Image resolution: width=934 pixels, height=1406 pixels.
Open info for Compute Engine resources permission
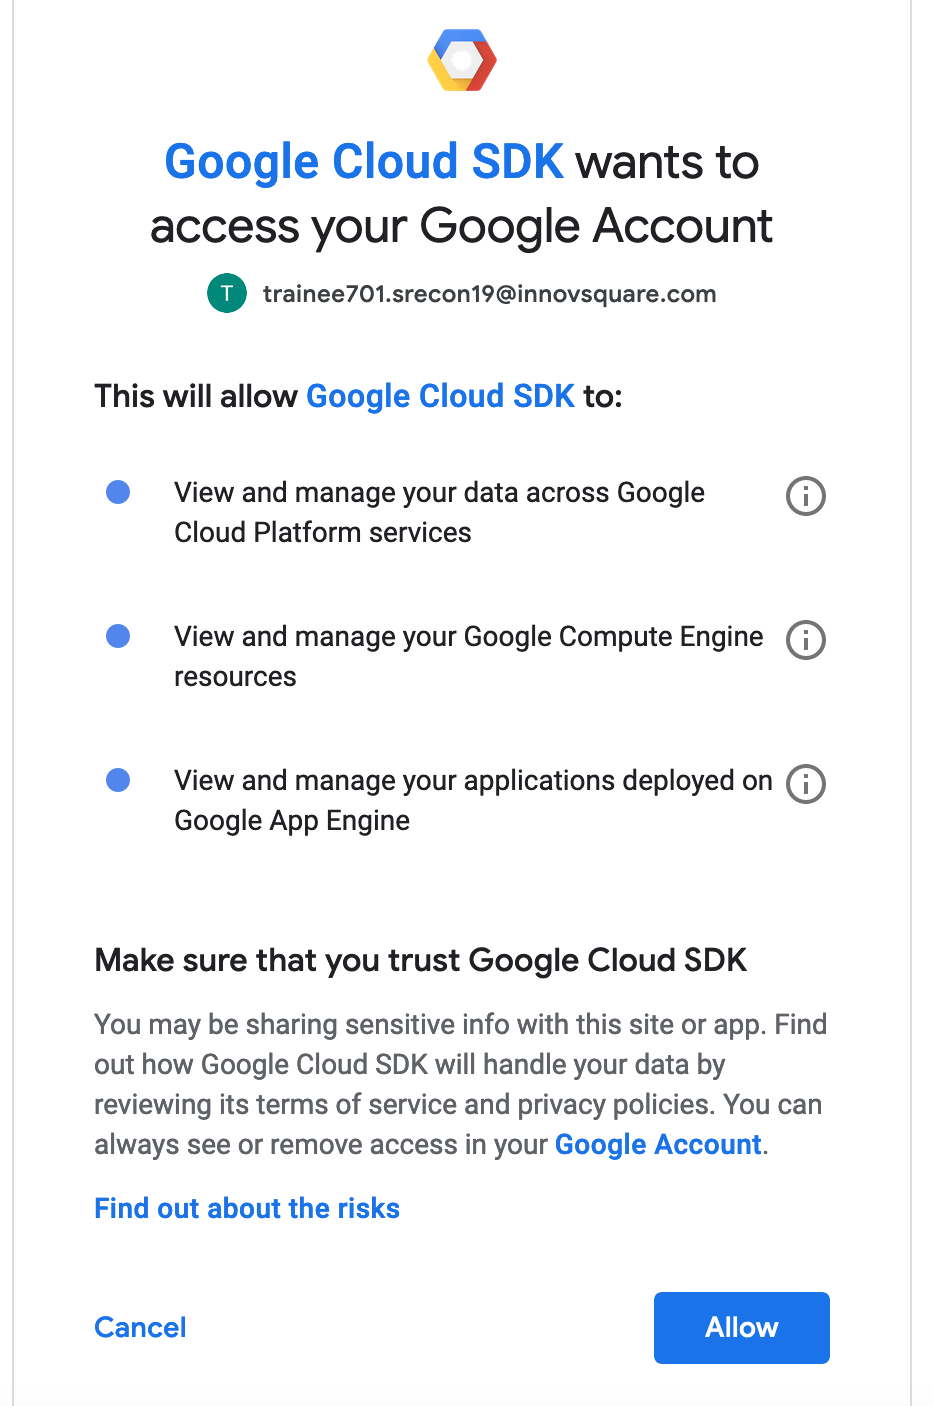click(806, 640)
